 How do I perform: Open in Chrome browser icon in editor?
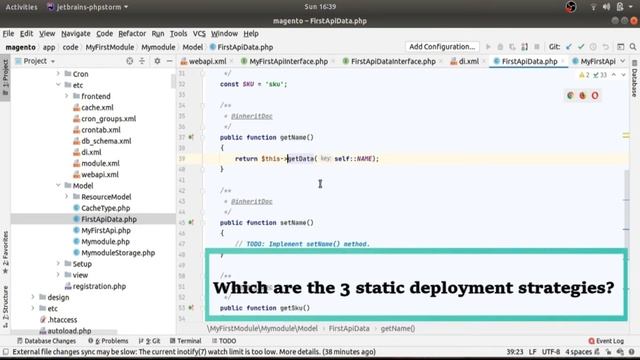click(570, 96)
